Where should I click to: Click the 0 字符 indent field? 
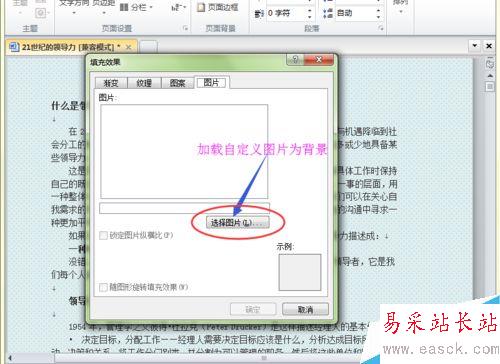click(286, 13)
